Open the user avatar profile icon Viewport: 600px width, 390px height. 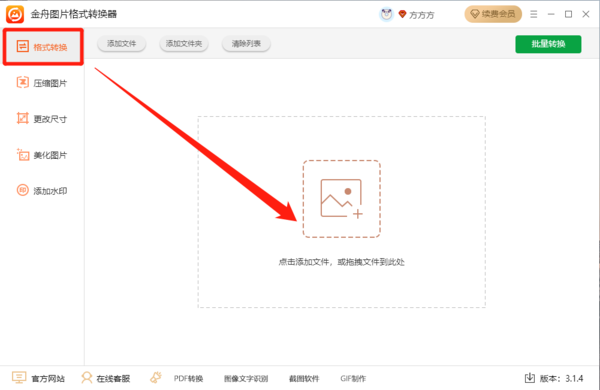click(x=386, y=15)
